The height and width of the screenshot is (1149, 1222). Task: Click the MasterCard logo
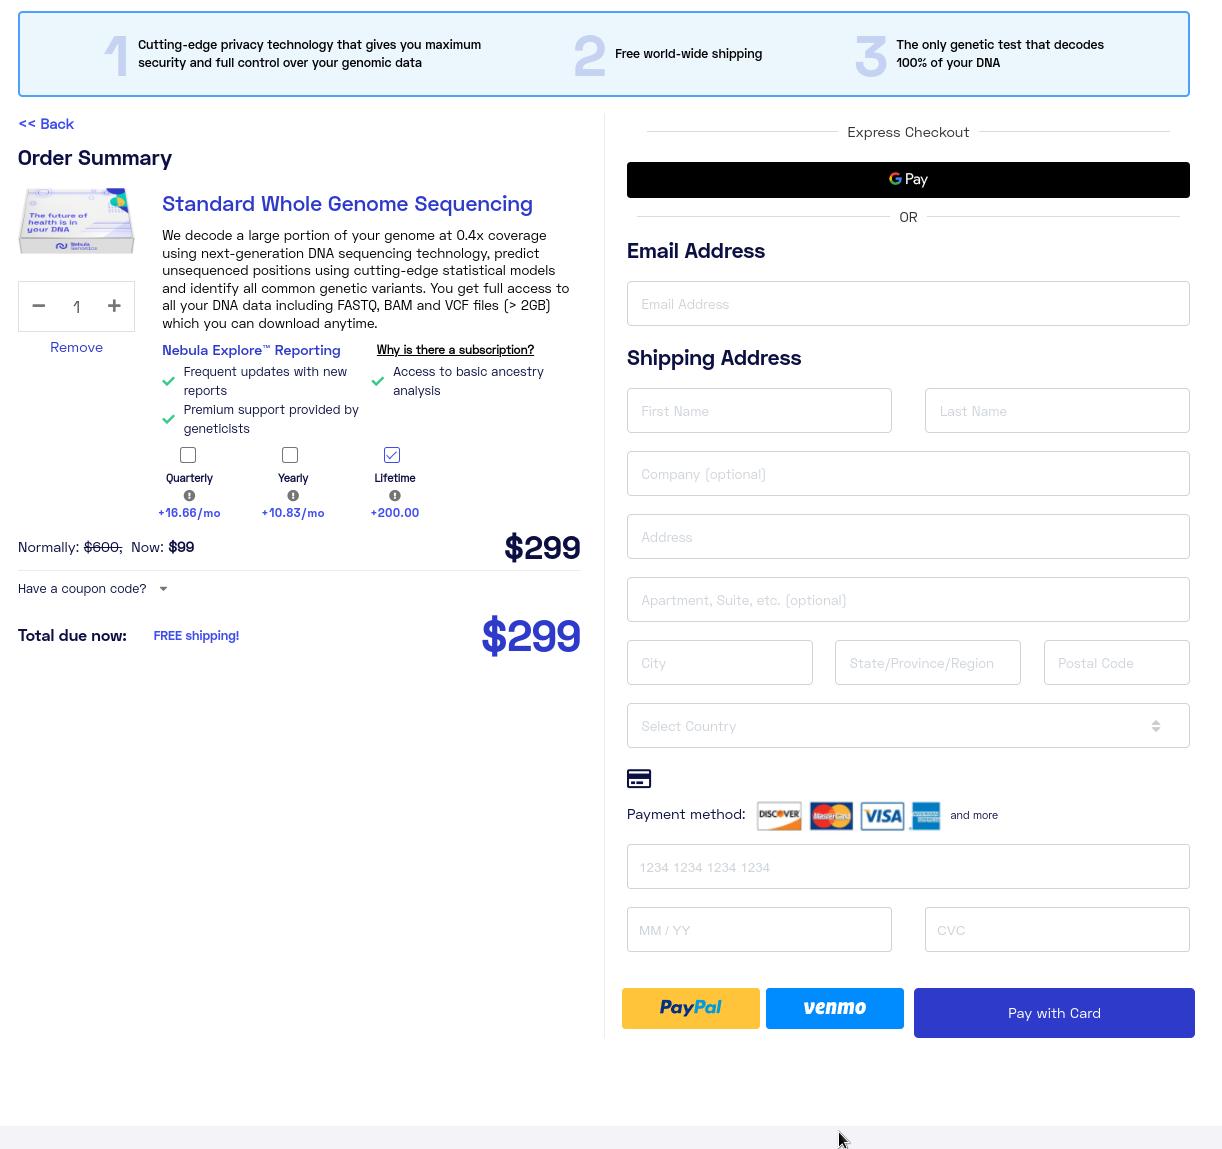[831, 815]
